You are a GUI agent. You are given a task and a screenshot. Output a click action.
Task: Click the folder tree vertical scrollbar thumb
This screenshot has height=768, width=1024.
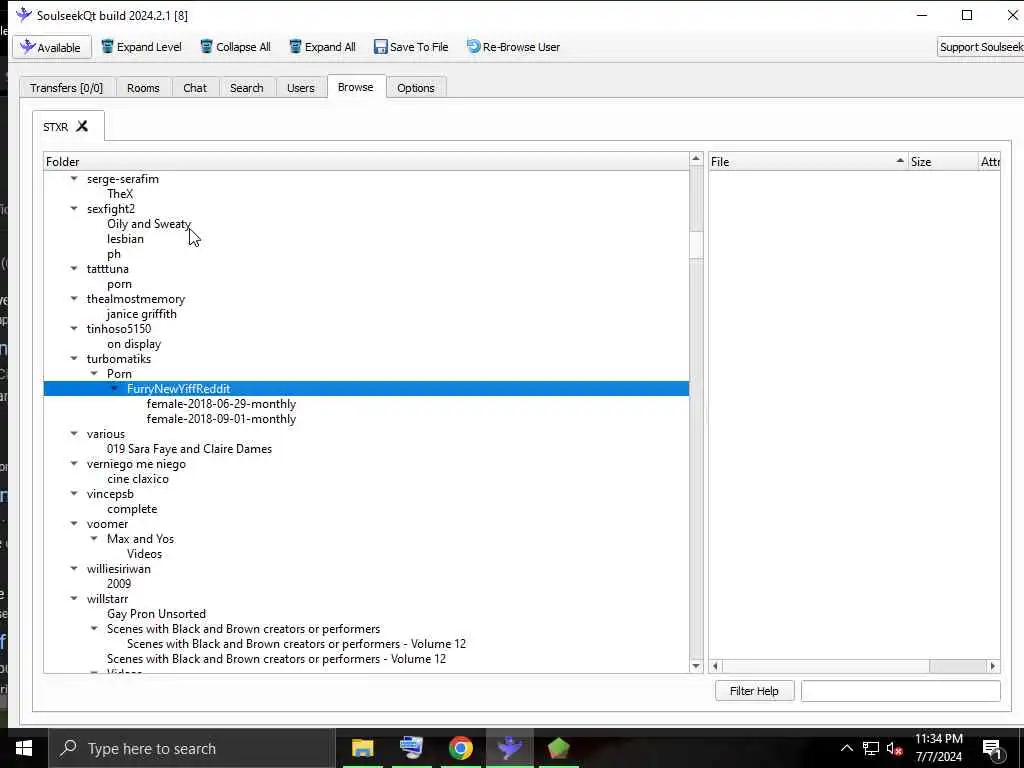tap(696, 244)
